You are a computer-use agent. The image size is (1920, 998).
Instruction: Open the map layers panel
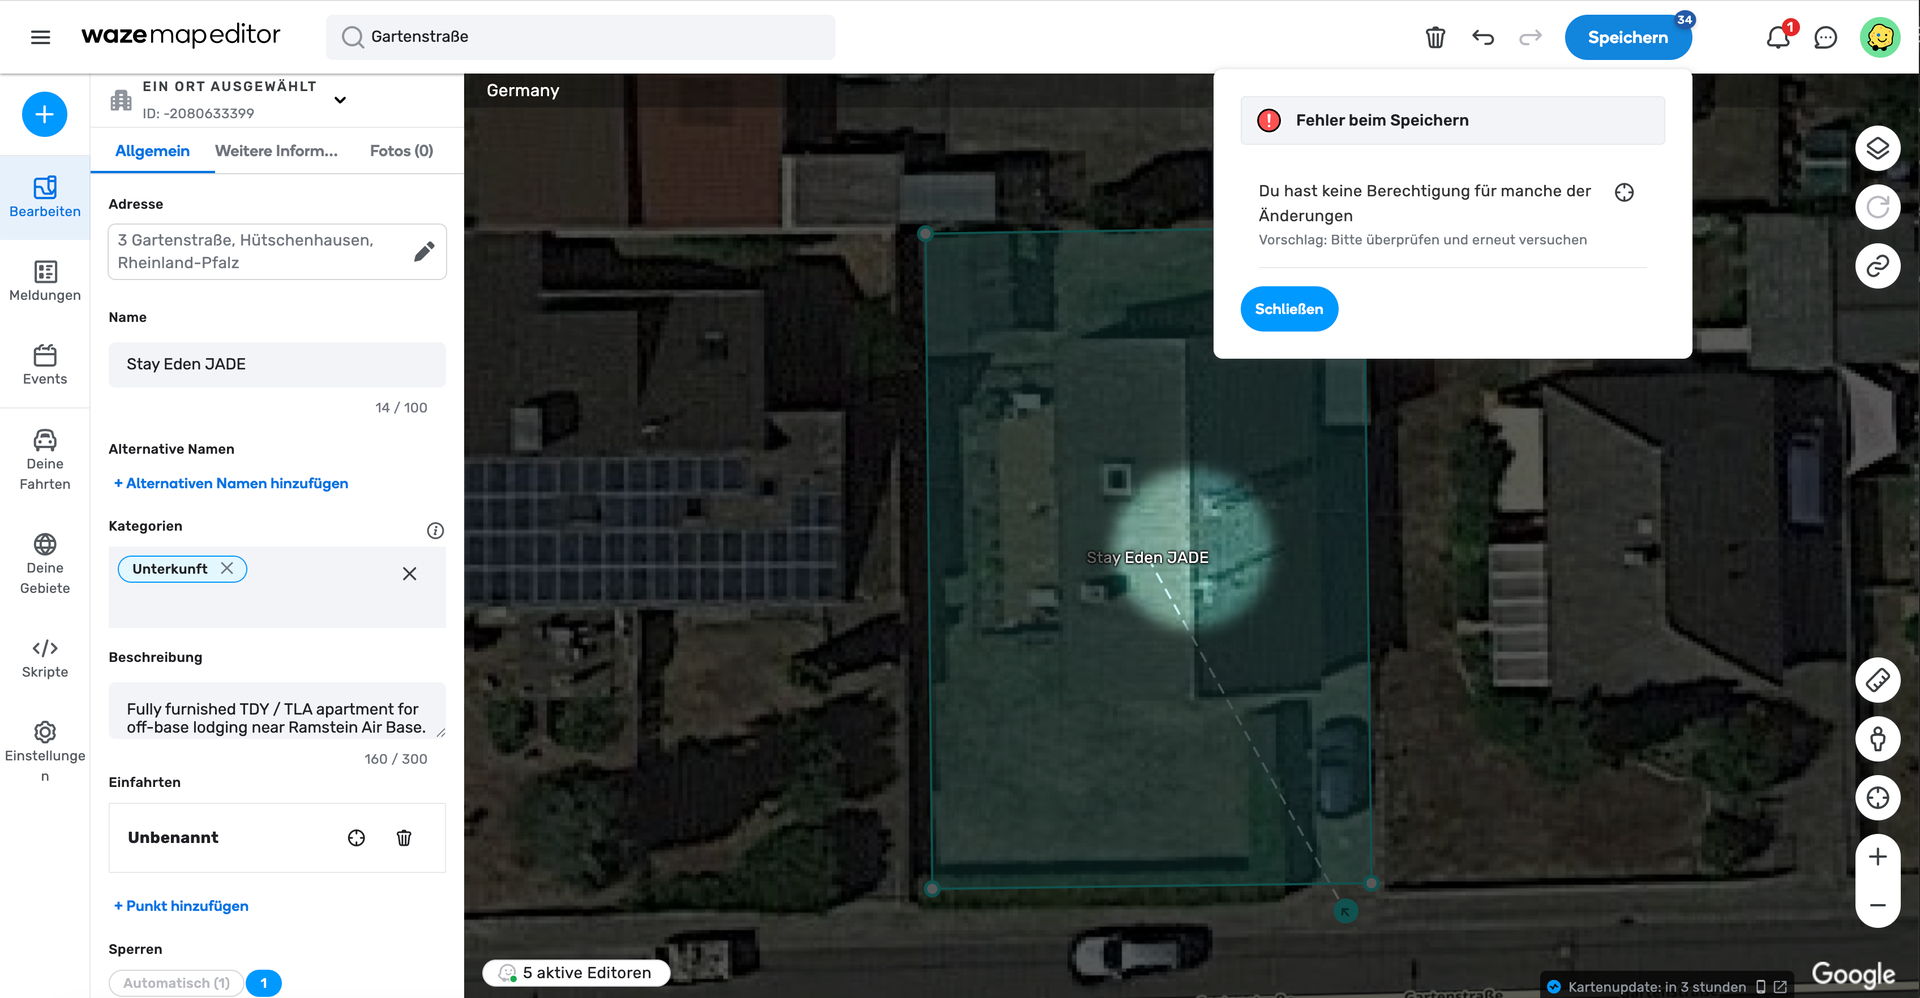tap(1877, 149)
